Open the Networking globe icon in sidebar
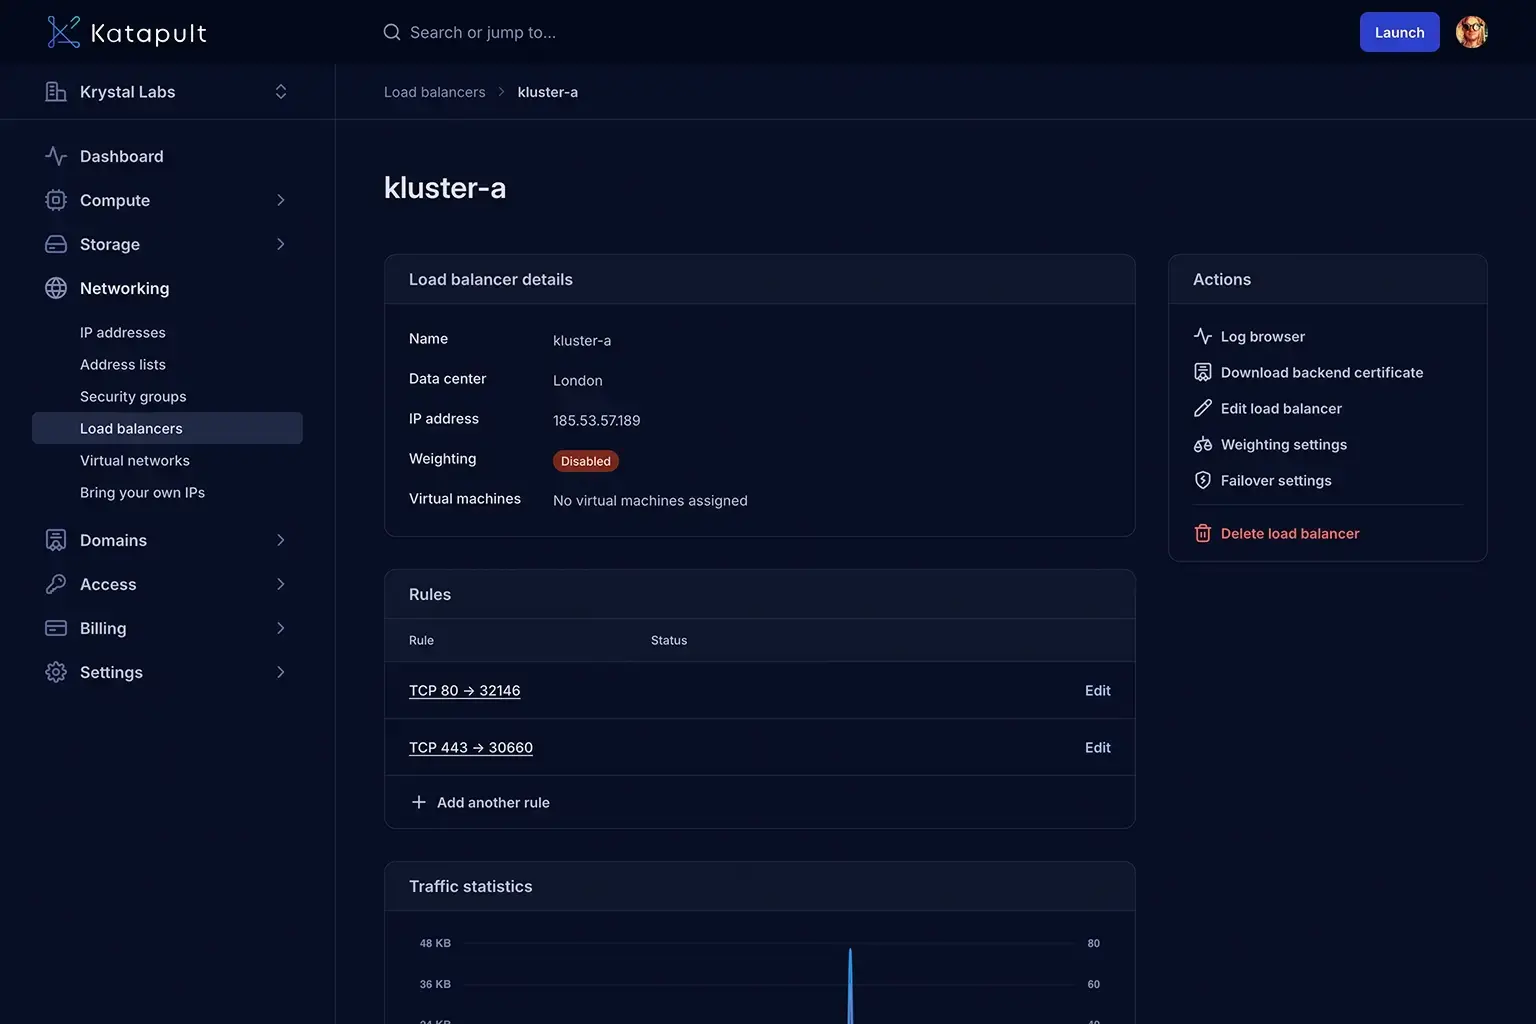This screenshot has width=1536, height=1024. click(56, 288)
